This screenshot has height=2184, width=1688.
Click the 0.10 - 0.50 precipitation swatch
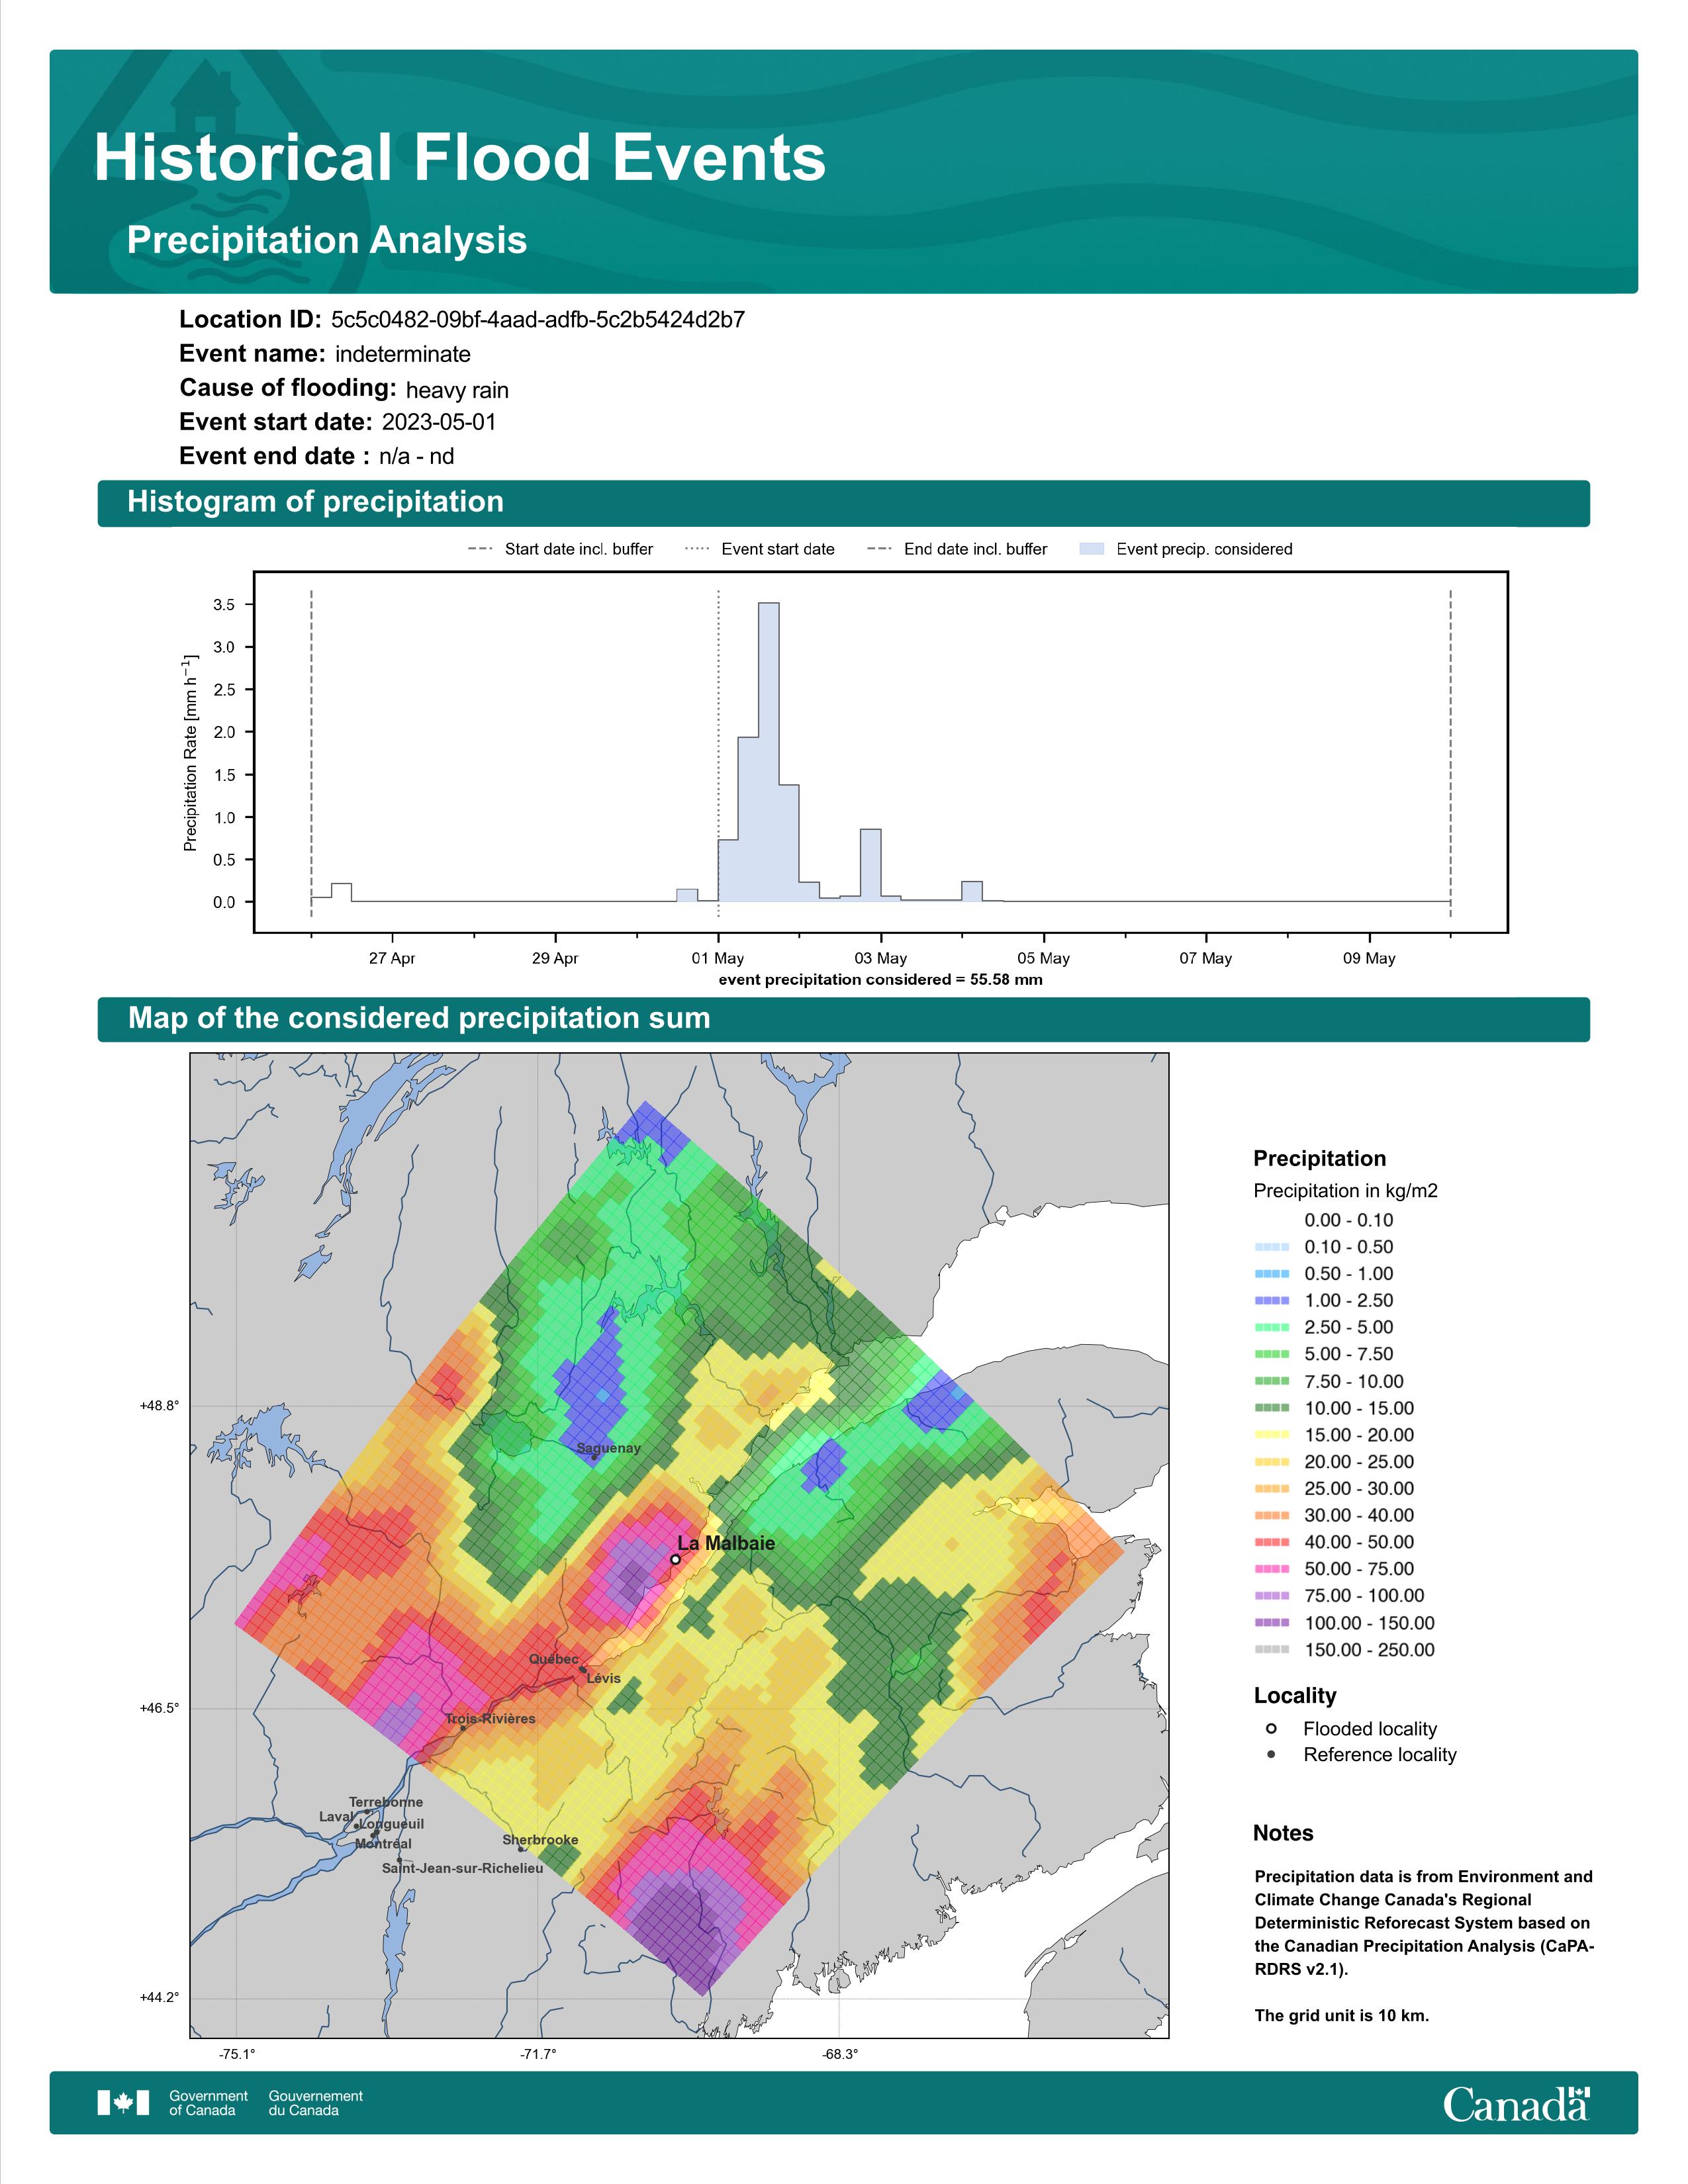(1271, 1247)
